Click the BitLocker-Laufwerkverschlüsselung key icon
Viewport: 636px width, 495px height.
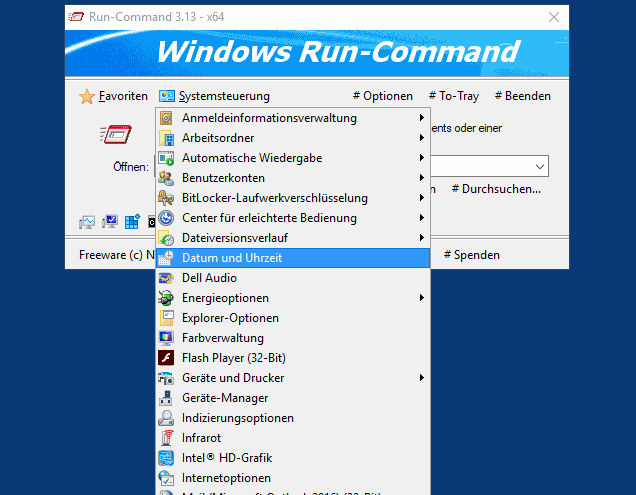click(x=166, y=198)
